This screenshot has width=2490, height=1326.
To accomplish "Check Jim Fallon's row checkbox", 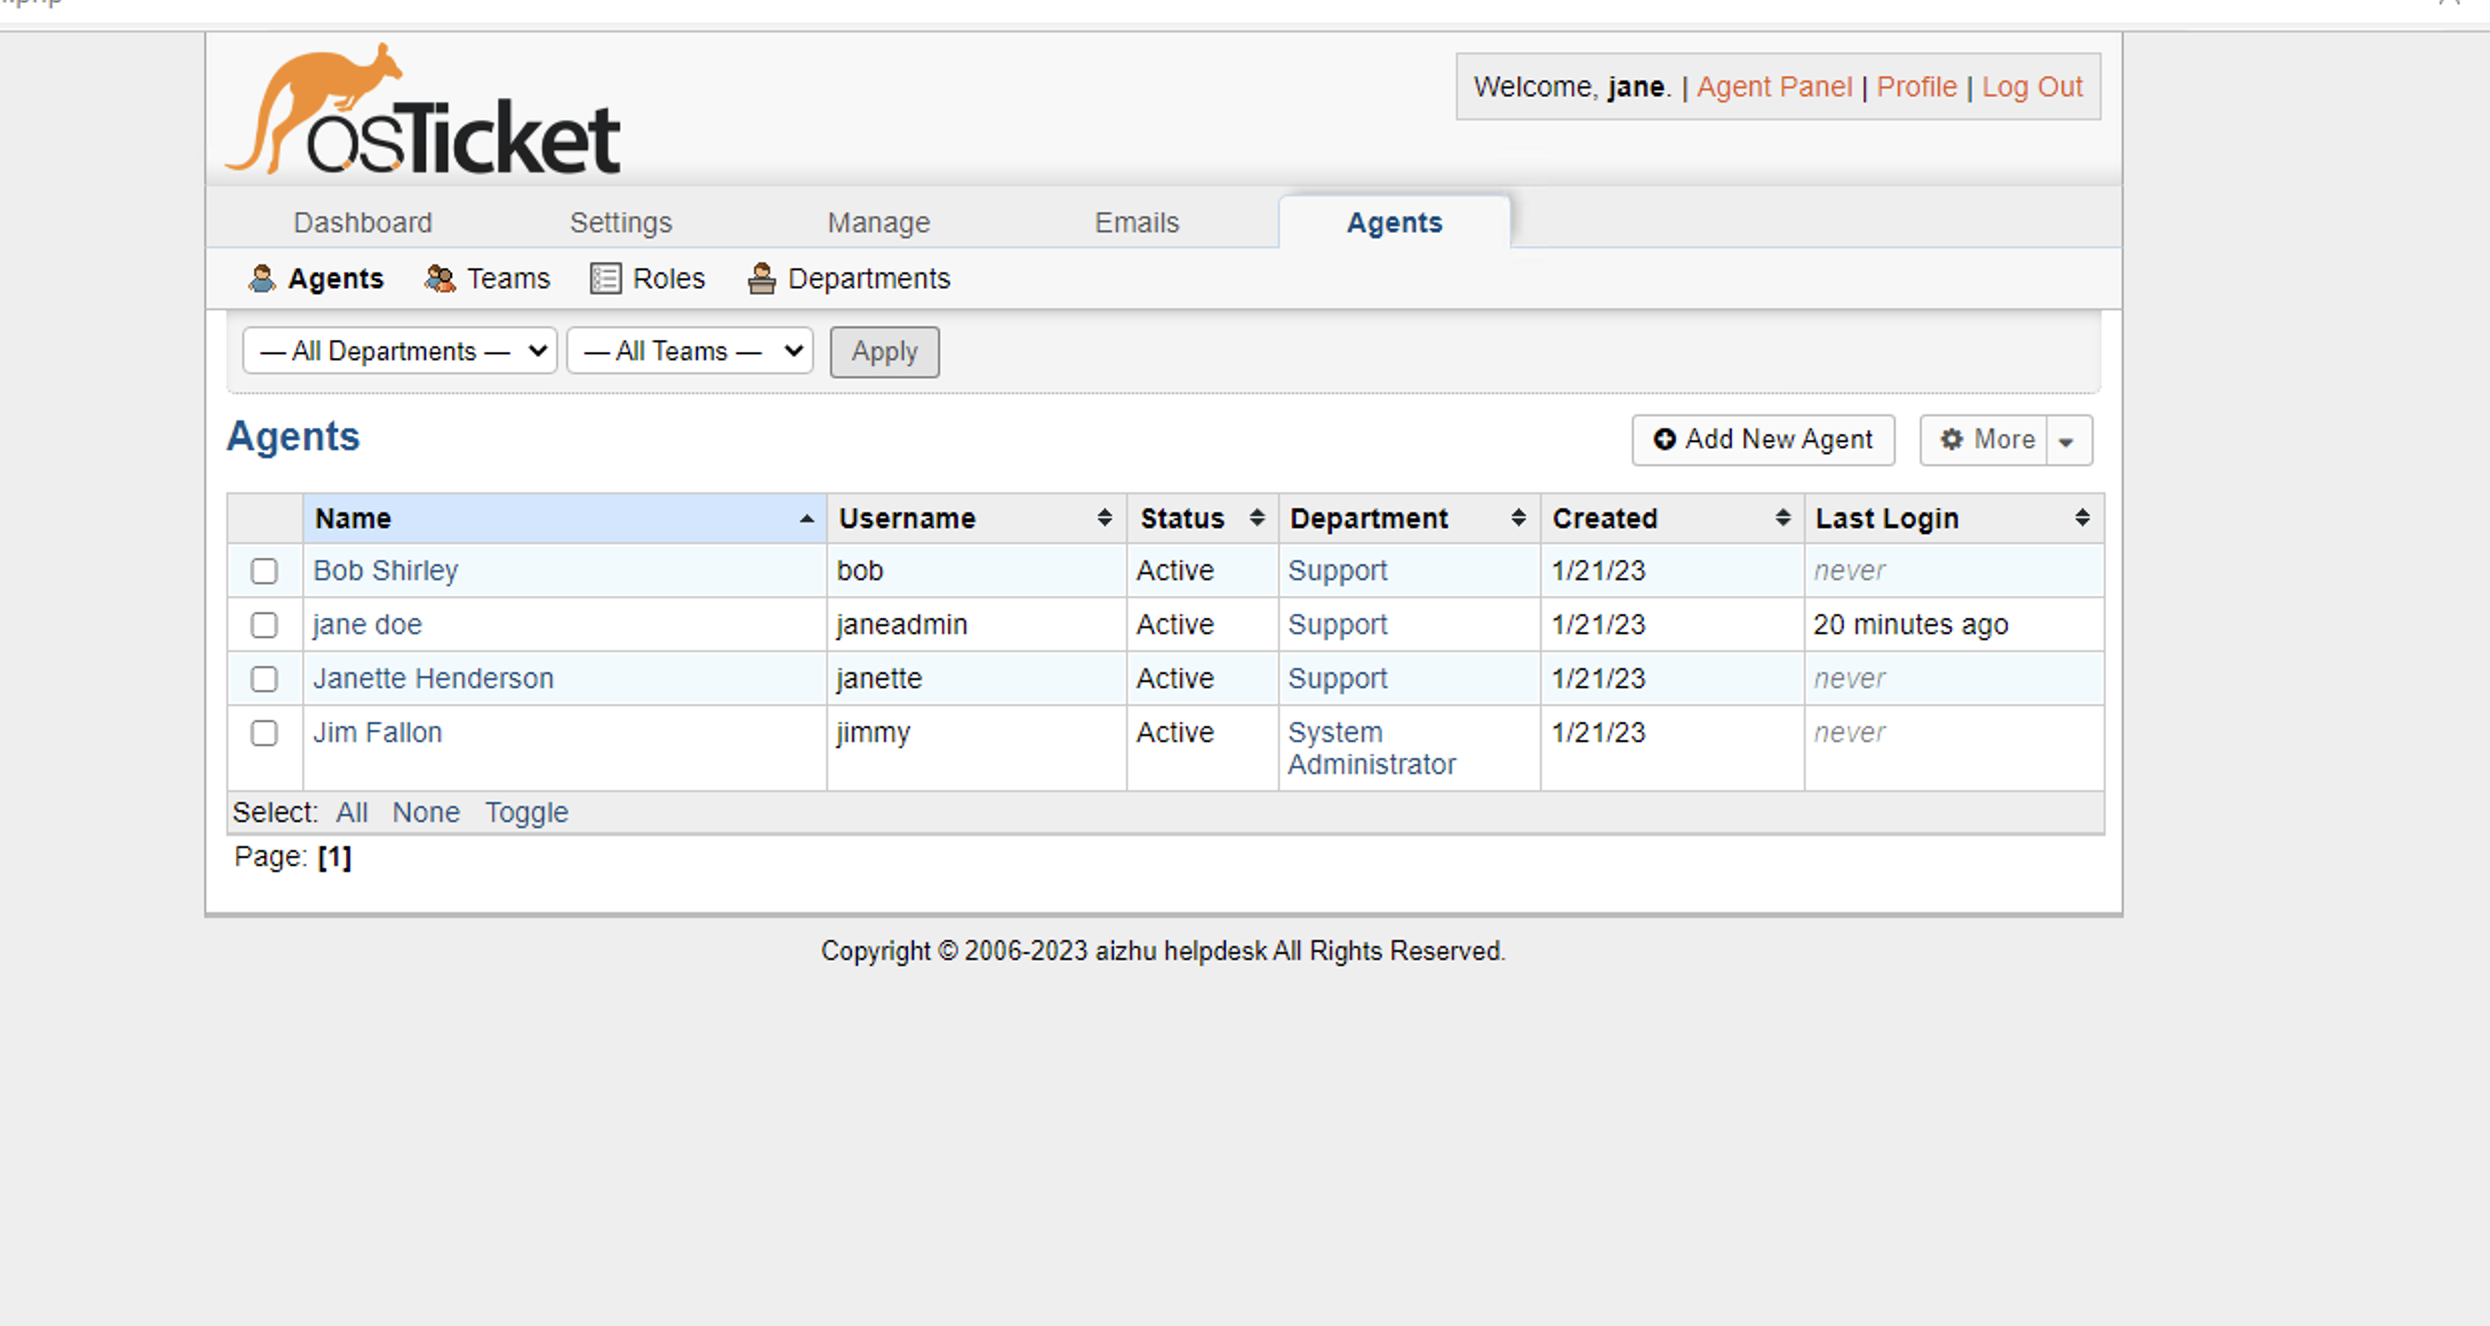I will point(264,733).
